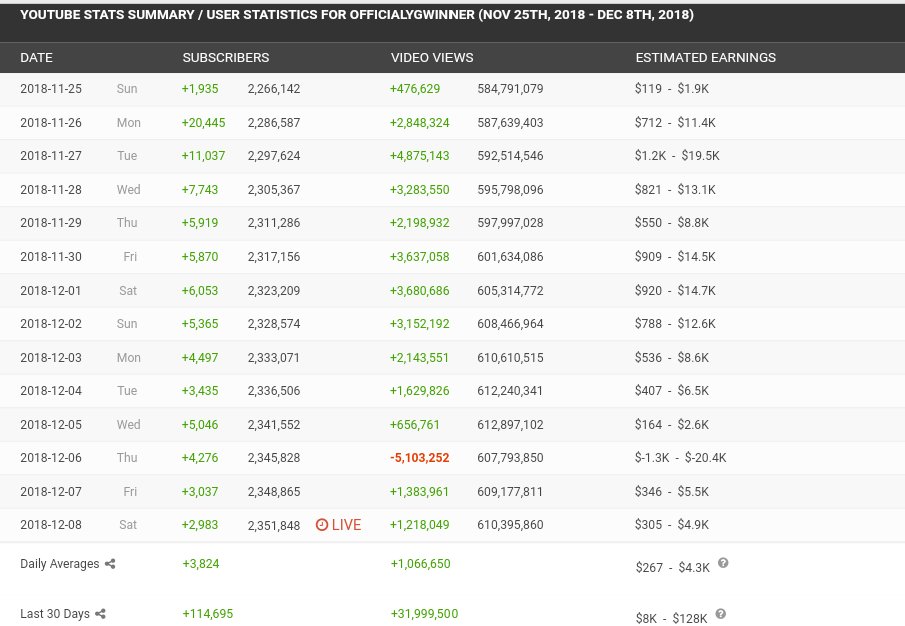Image resolution: width=905 pixels, height=626 pixels.
Task: Click date 2018-12-06
Action: [x=51, y=458]
